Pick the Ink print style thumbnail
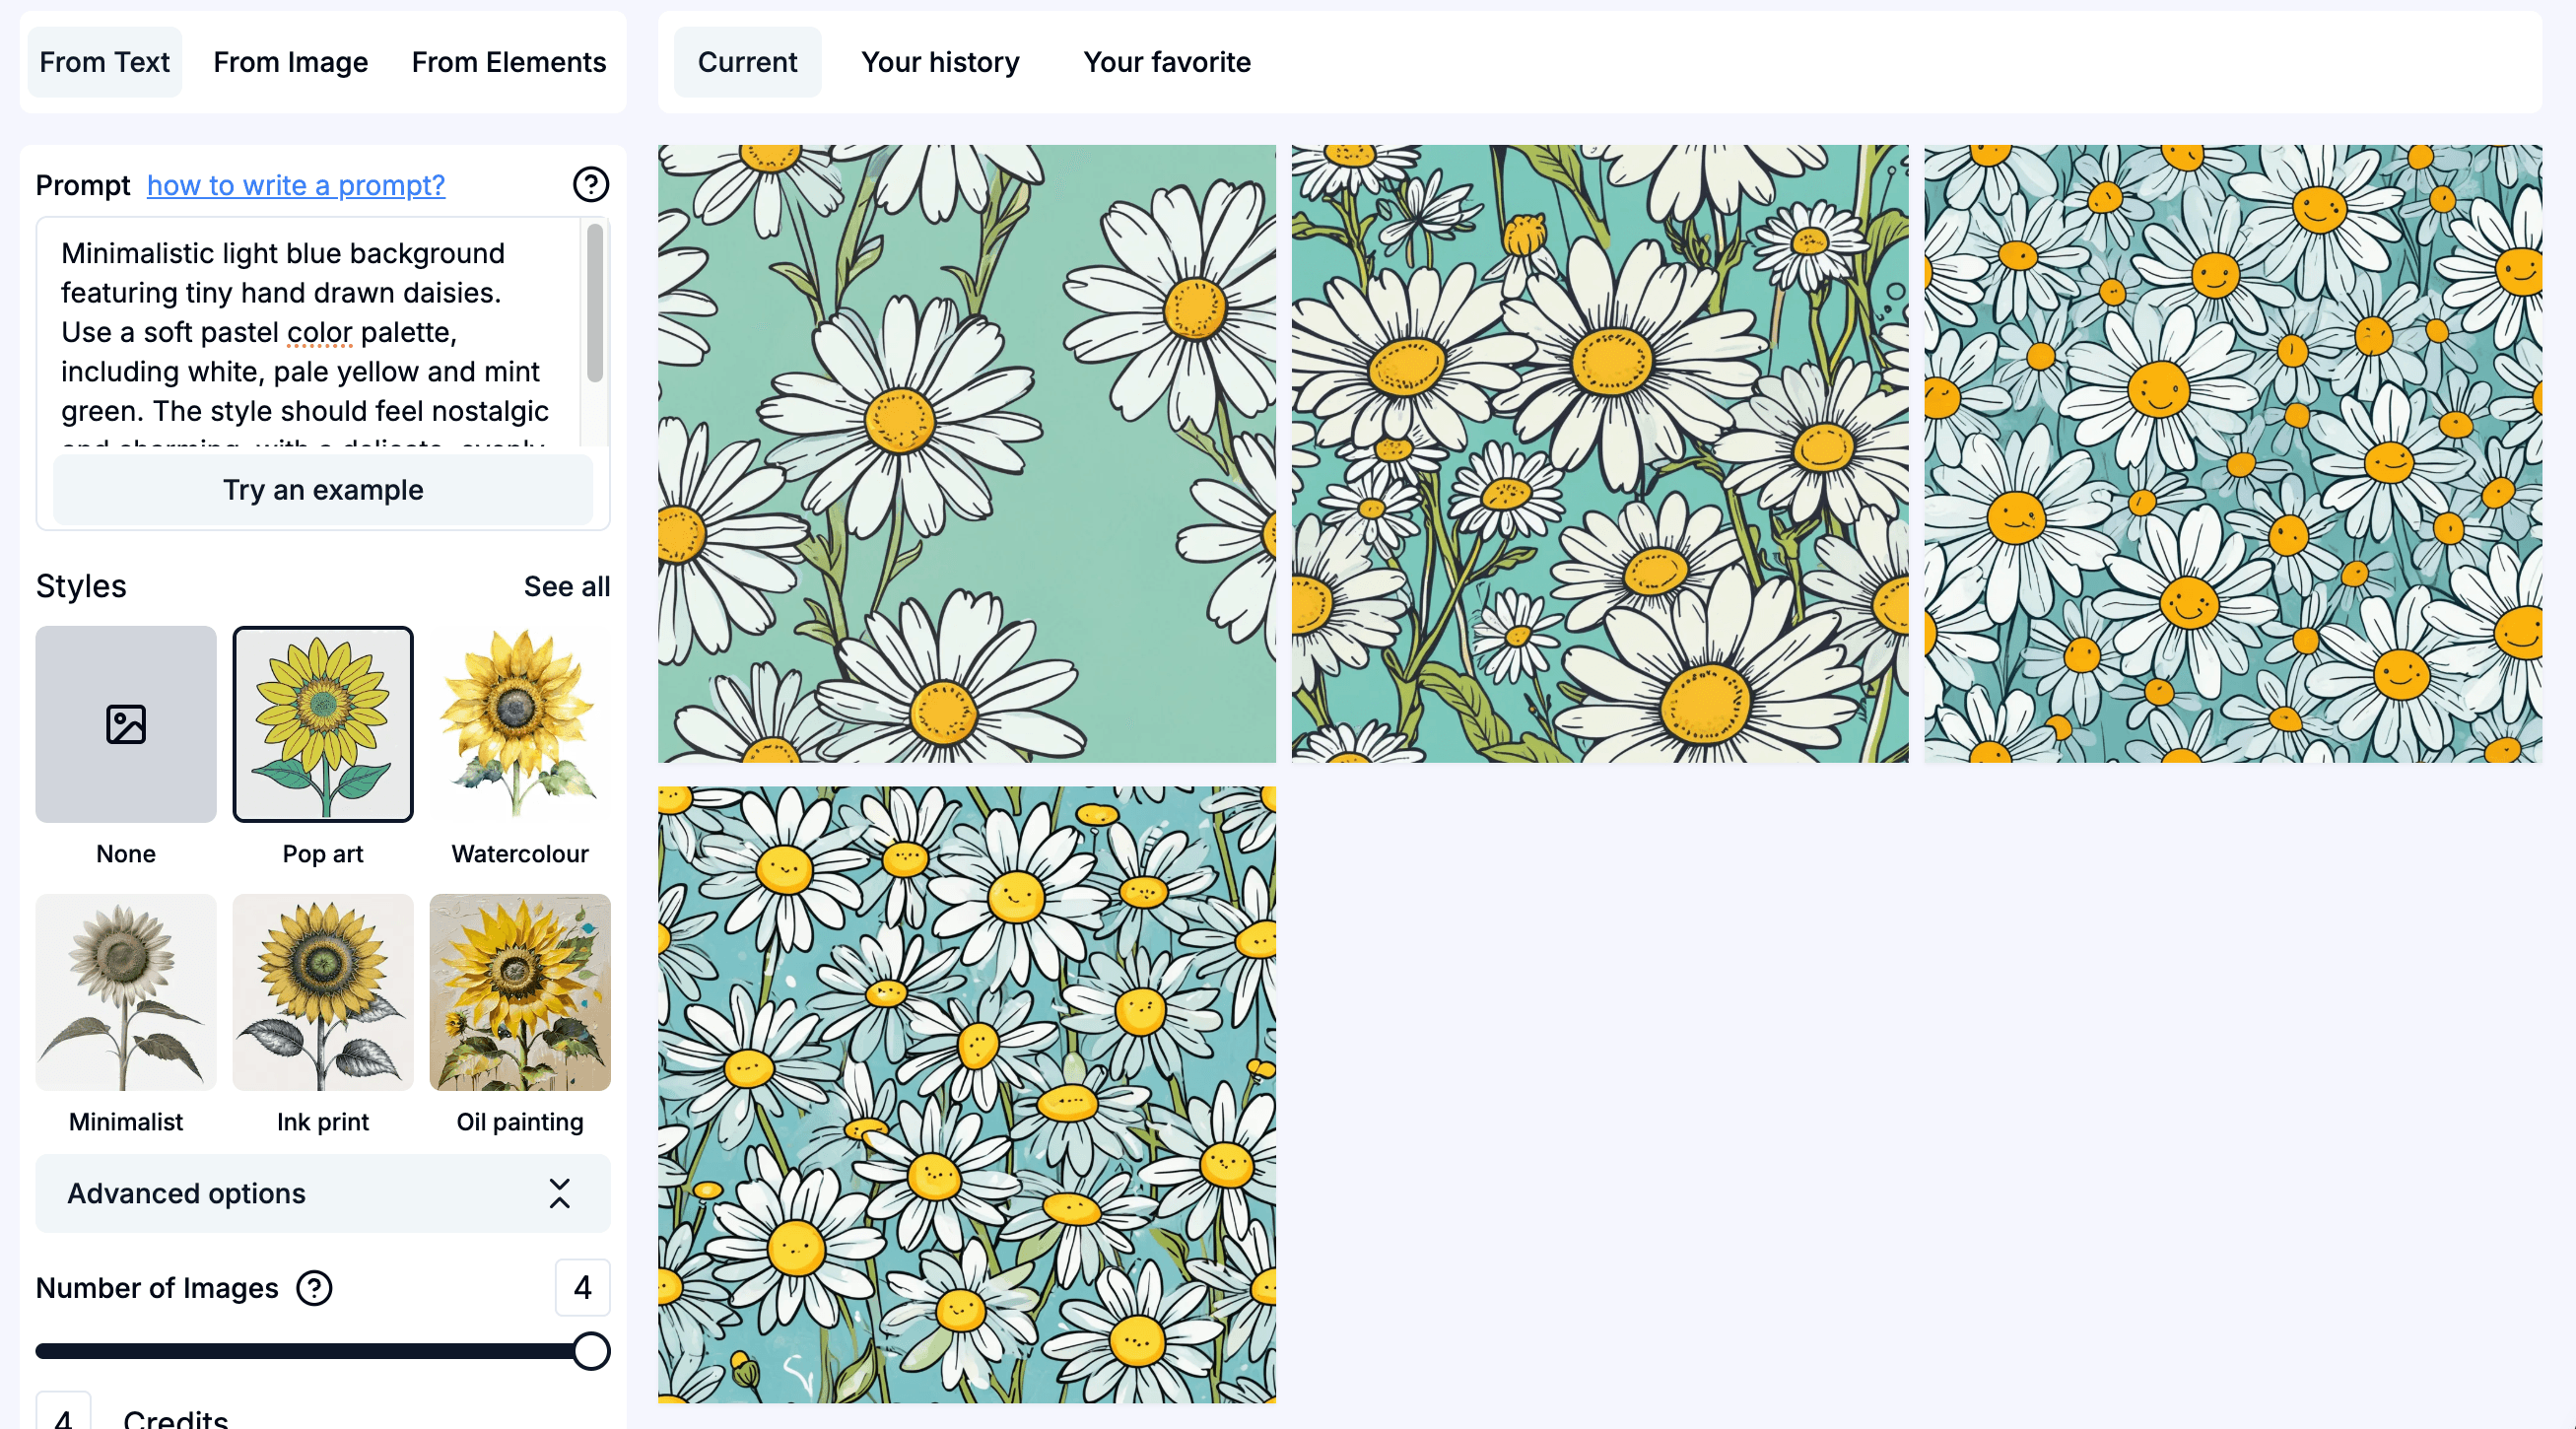The height and width of the screenshot is (1429, 2576). pyautogui.click(x=322, y=992)
